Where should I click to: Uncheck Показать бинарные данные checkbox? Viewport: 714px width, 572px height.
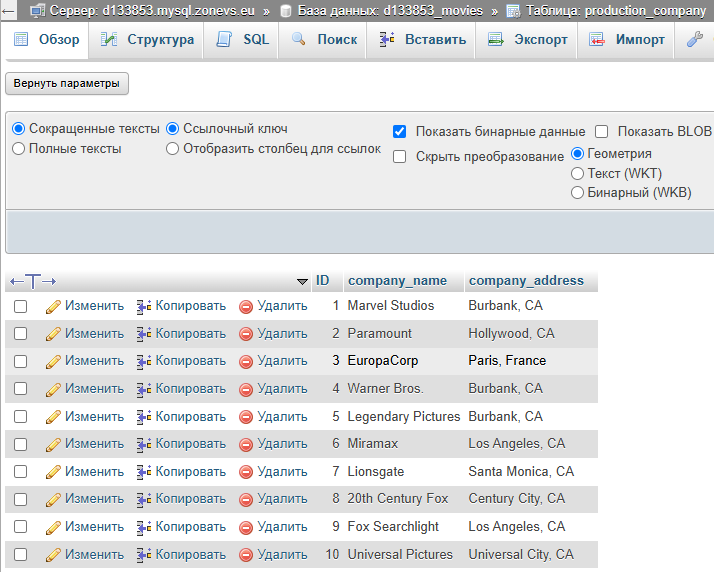pyautogui.click(x=399, y=132)
